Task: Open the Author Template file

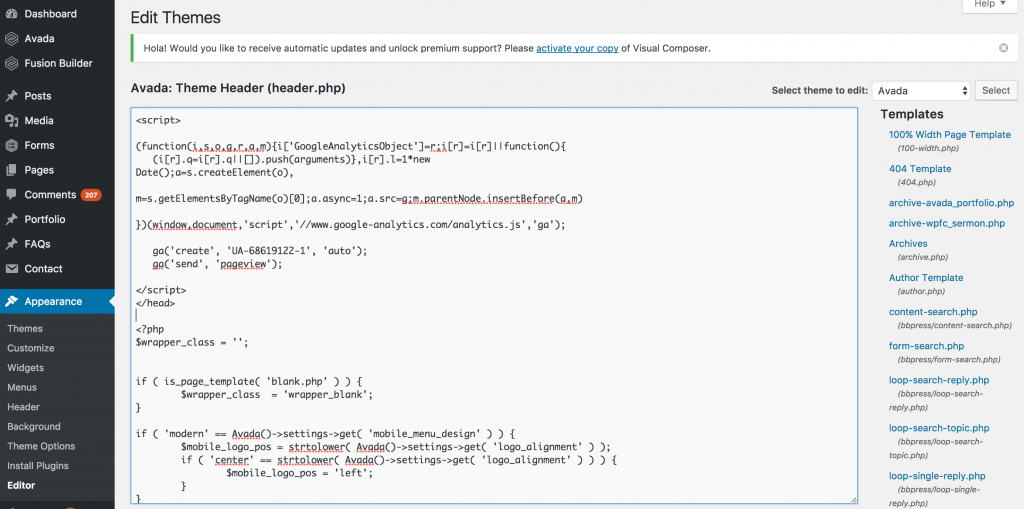Action: 926,278
